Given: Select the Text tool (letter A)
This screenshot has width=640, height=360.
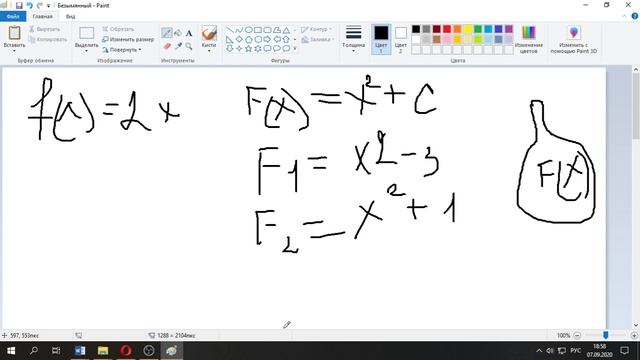Looking at the screenshot, I should 189,33.
